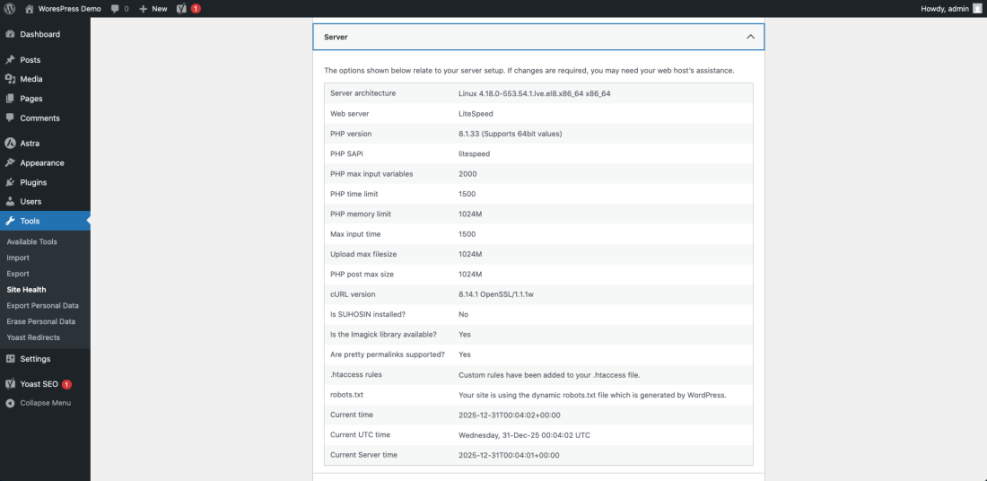Click the PHP memory limit 1024M value
The height and width of the screenshot is (481, 987).
click(470, 214)
